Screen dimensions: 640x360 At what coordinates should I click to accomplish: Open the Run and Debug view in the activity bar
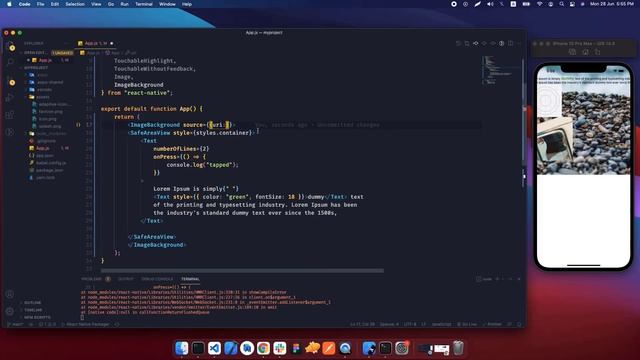10,98
